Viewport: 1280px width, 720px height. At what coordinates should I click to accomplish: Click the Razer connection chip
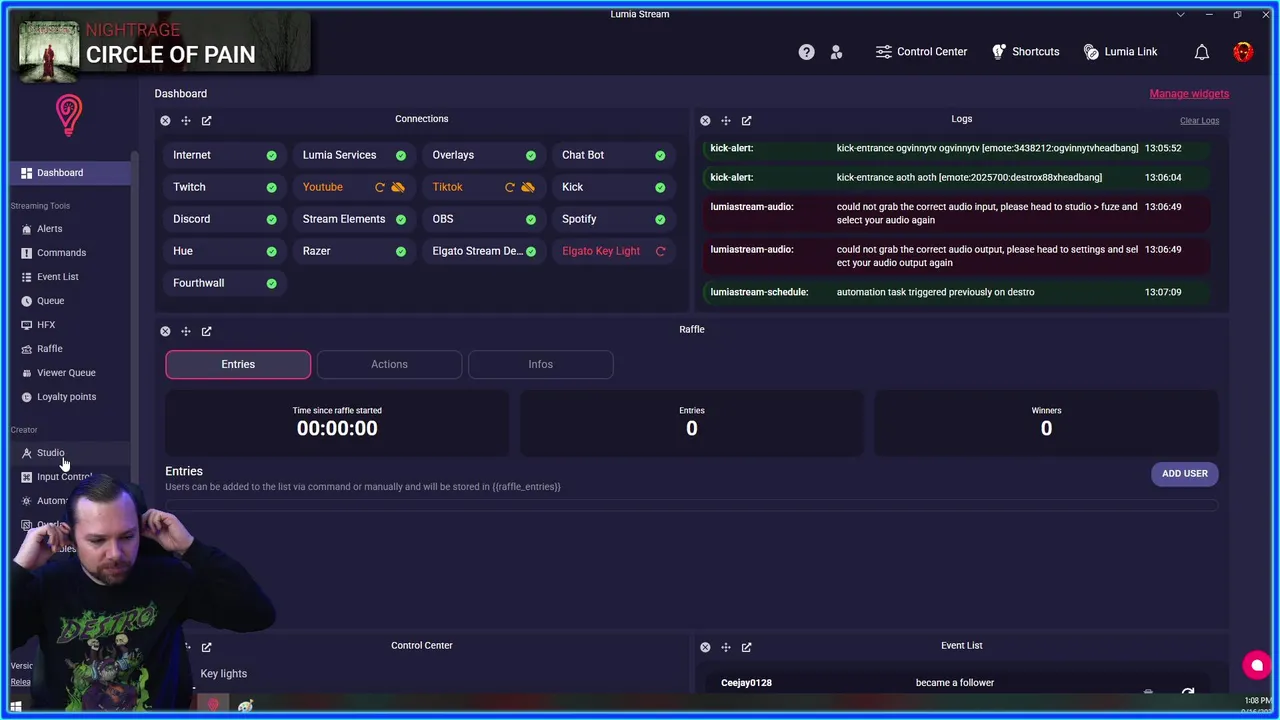pyautogui.click(x=355, y=251)
